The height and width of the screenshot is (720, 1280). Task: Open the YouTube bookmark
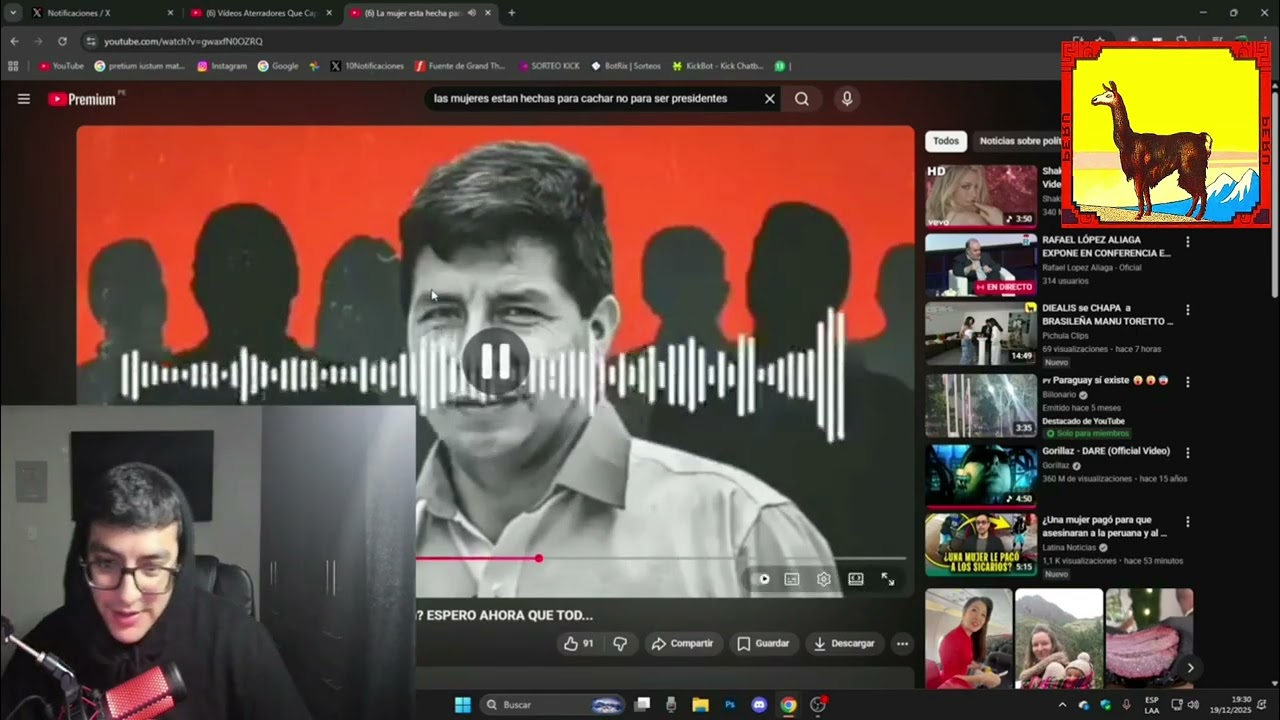click(62, 66)
